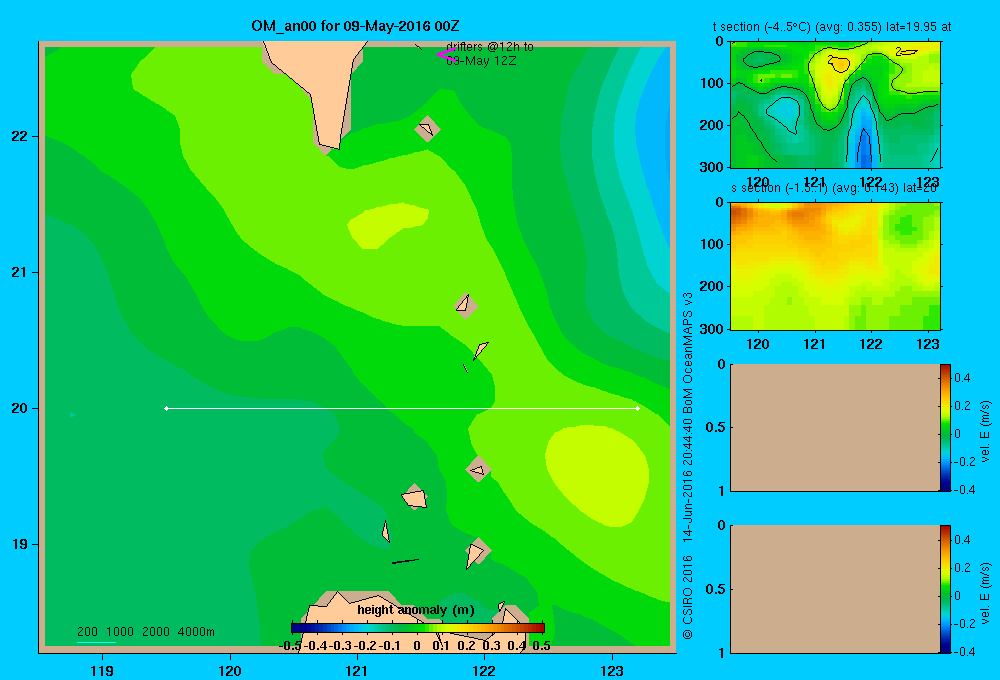Click the 0.4 tick on upper vel. E colorbar

pyautogui.click(x=962, y=378)
